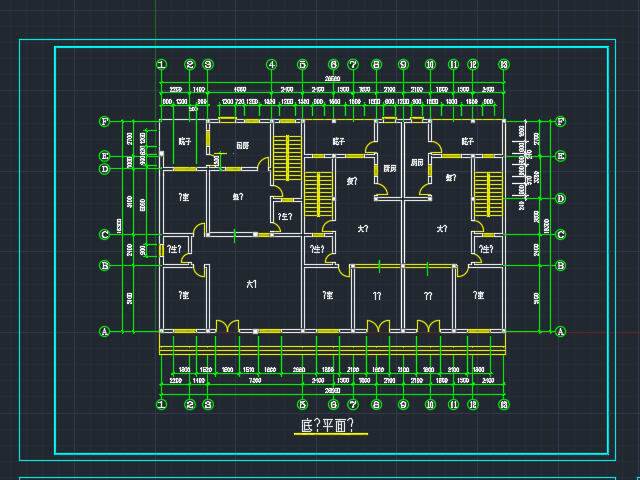Click the leftmost double door on bottom wall
640x480 pixels.
point(227,326)
